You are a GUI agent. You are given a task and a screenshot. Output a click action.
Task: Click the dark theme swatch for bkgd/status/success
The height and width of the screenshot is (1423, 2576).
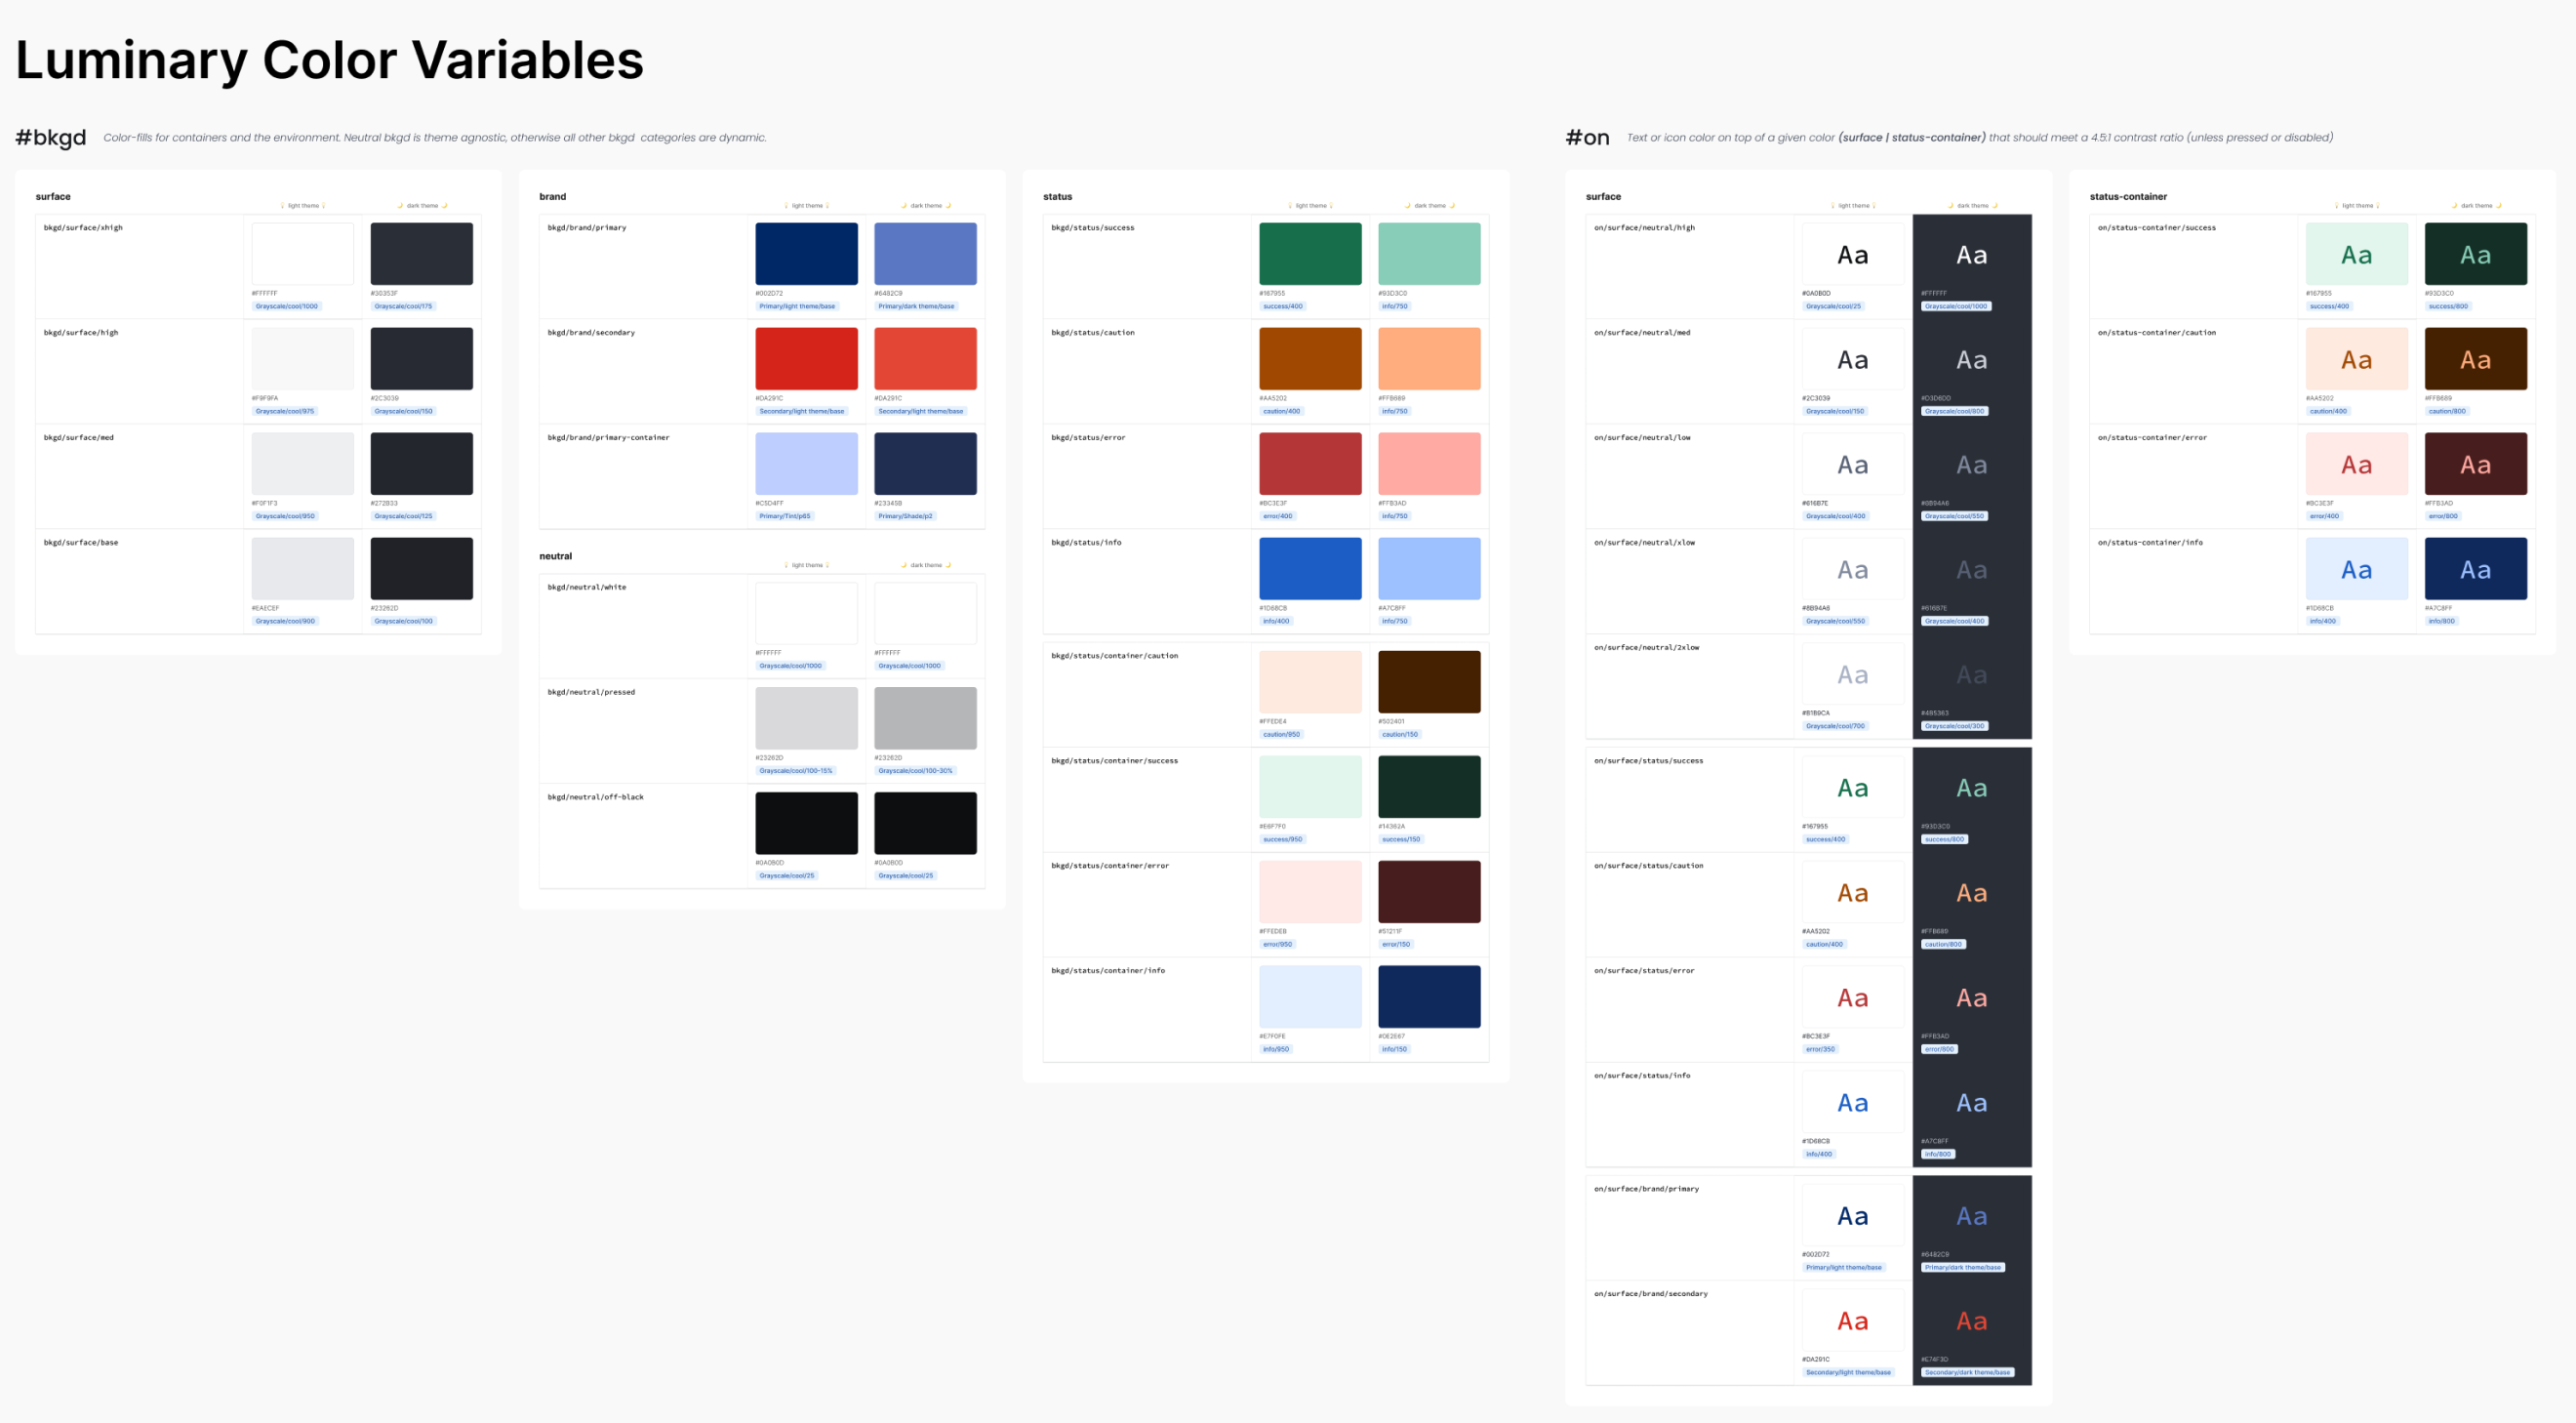[1429, 254]
